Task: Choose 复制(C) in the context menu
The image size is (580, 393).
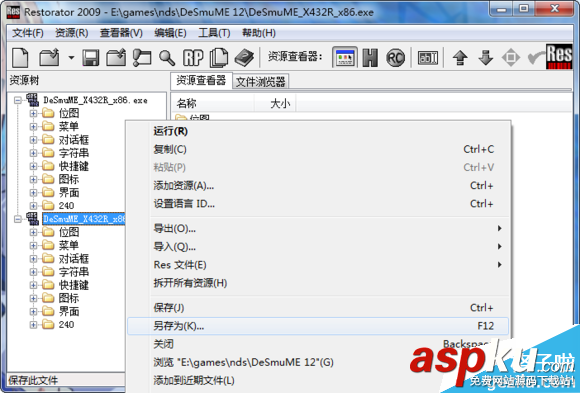Action: (x=318, y=149)
